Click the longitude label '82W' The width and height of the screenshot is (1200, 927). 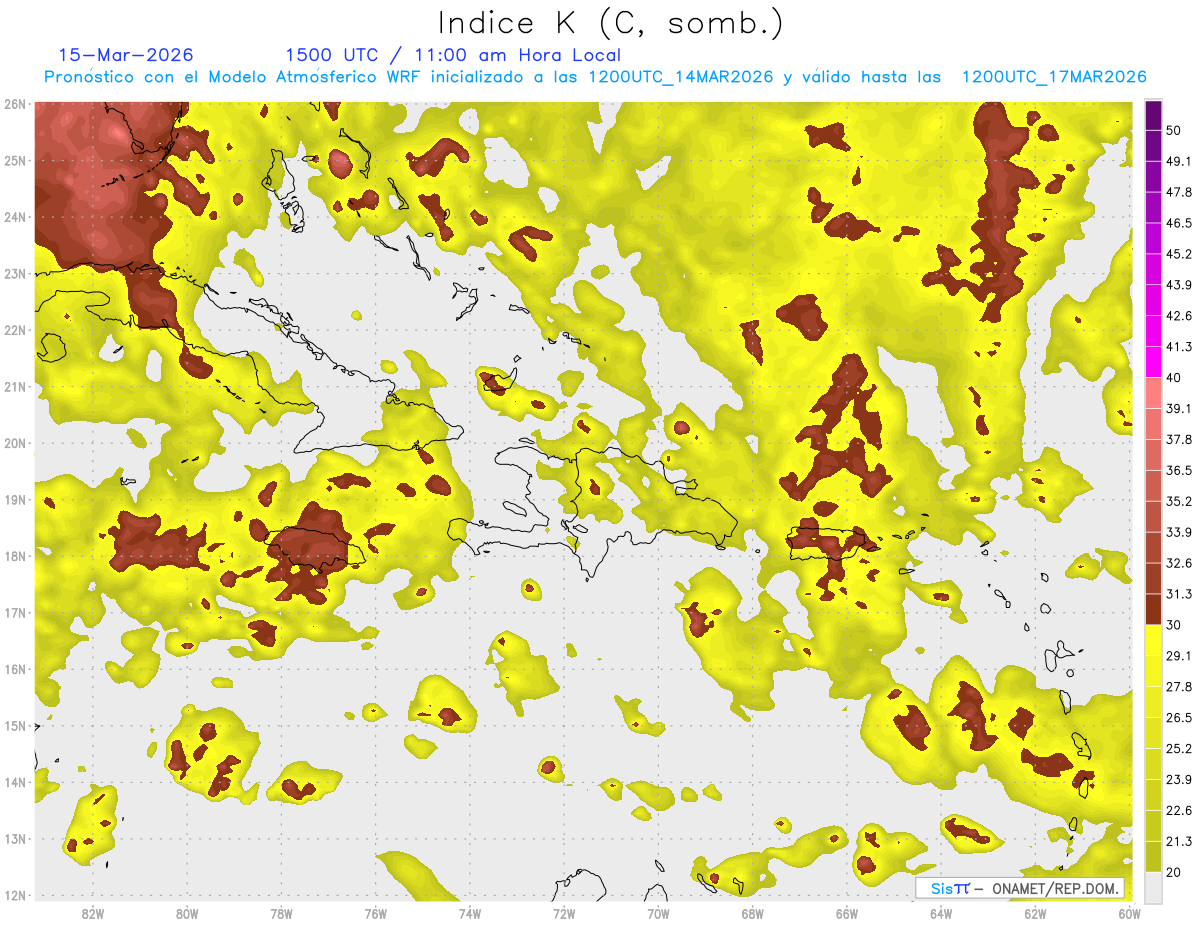[x=92, y=914]
